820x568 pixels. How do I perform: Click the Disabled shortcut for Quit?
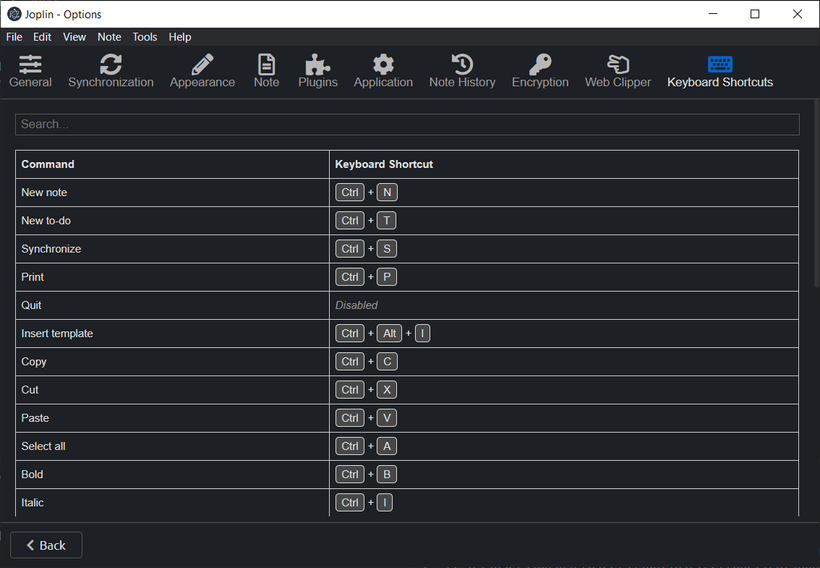pyautogui.click(x=356, y=305)
